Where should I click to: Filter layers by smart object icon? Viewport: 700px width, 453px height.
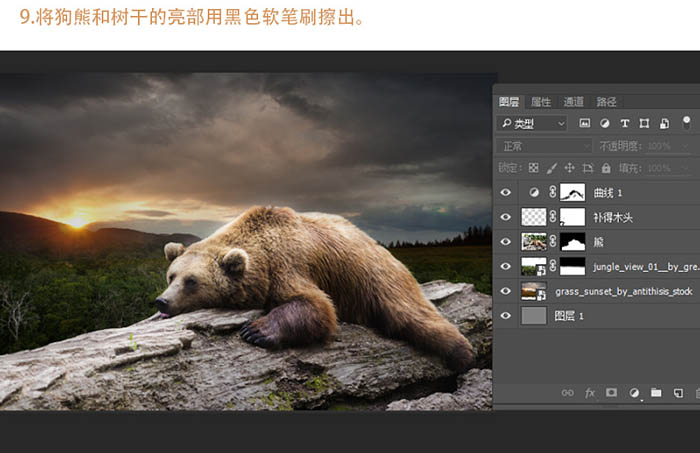tap(664, 123)
